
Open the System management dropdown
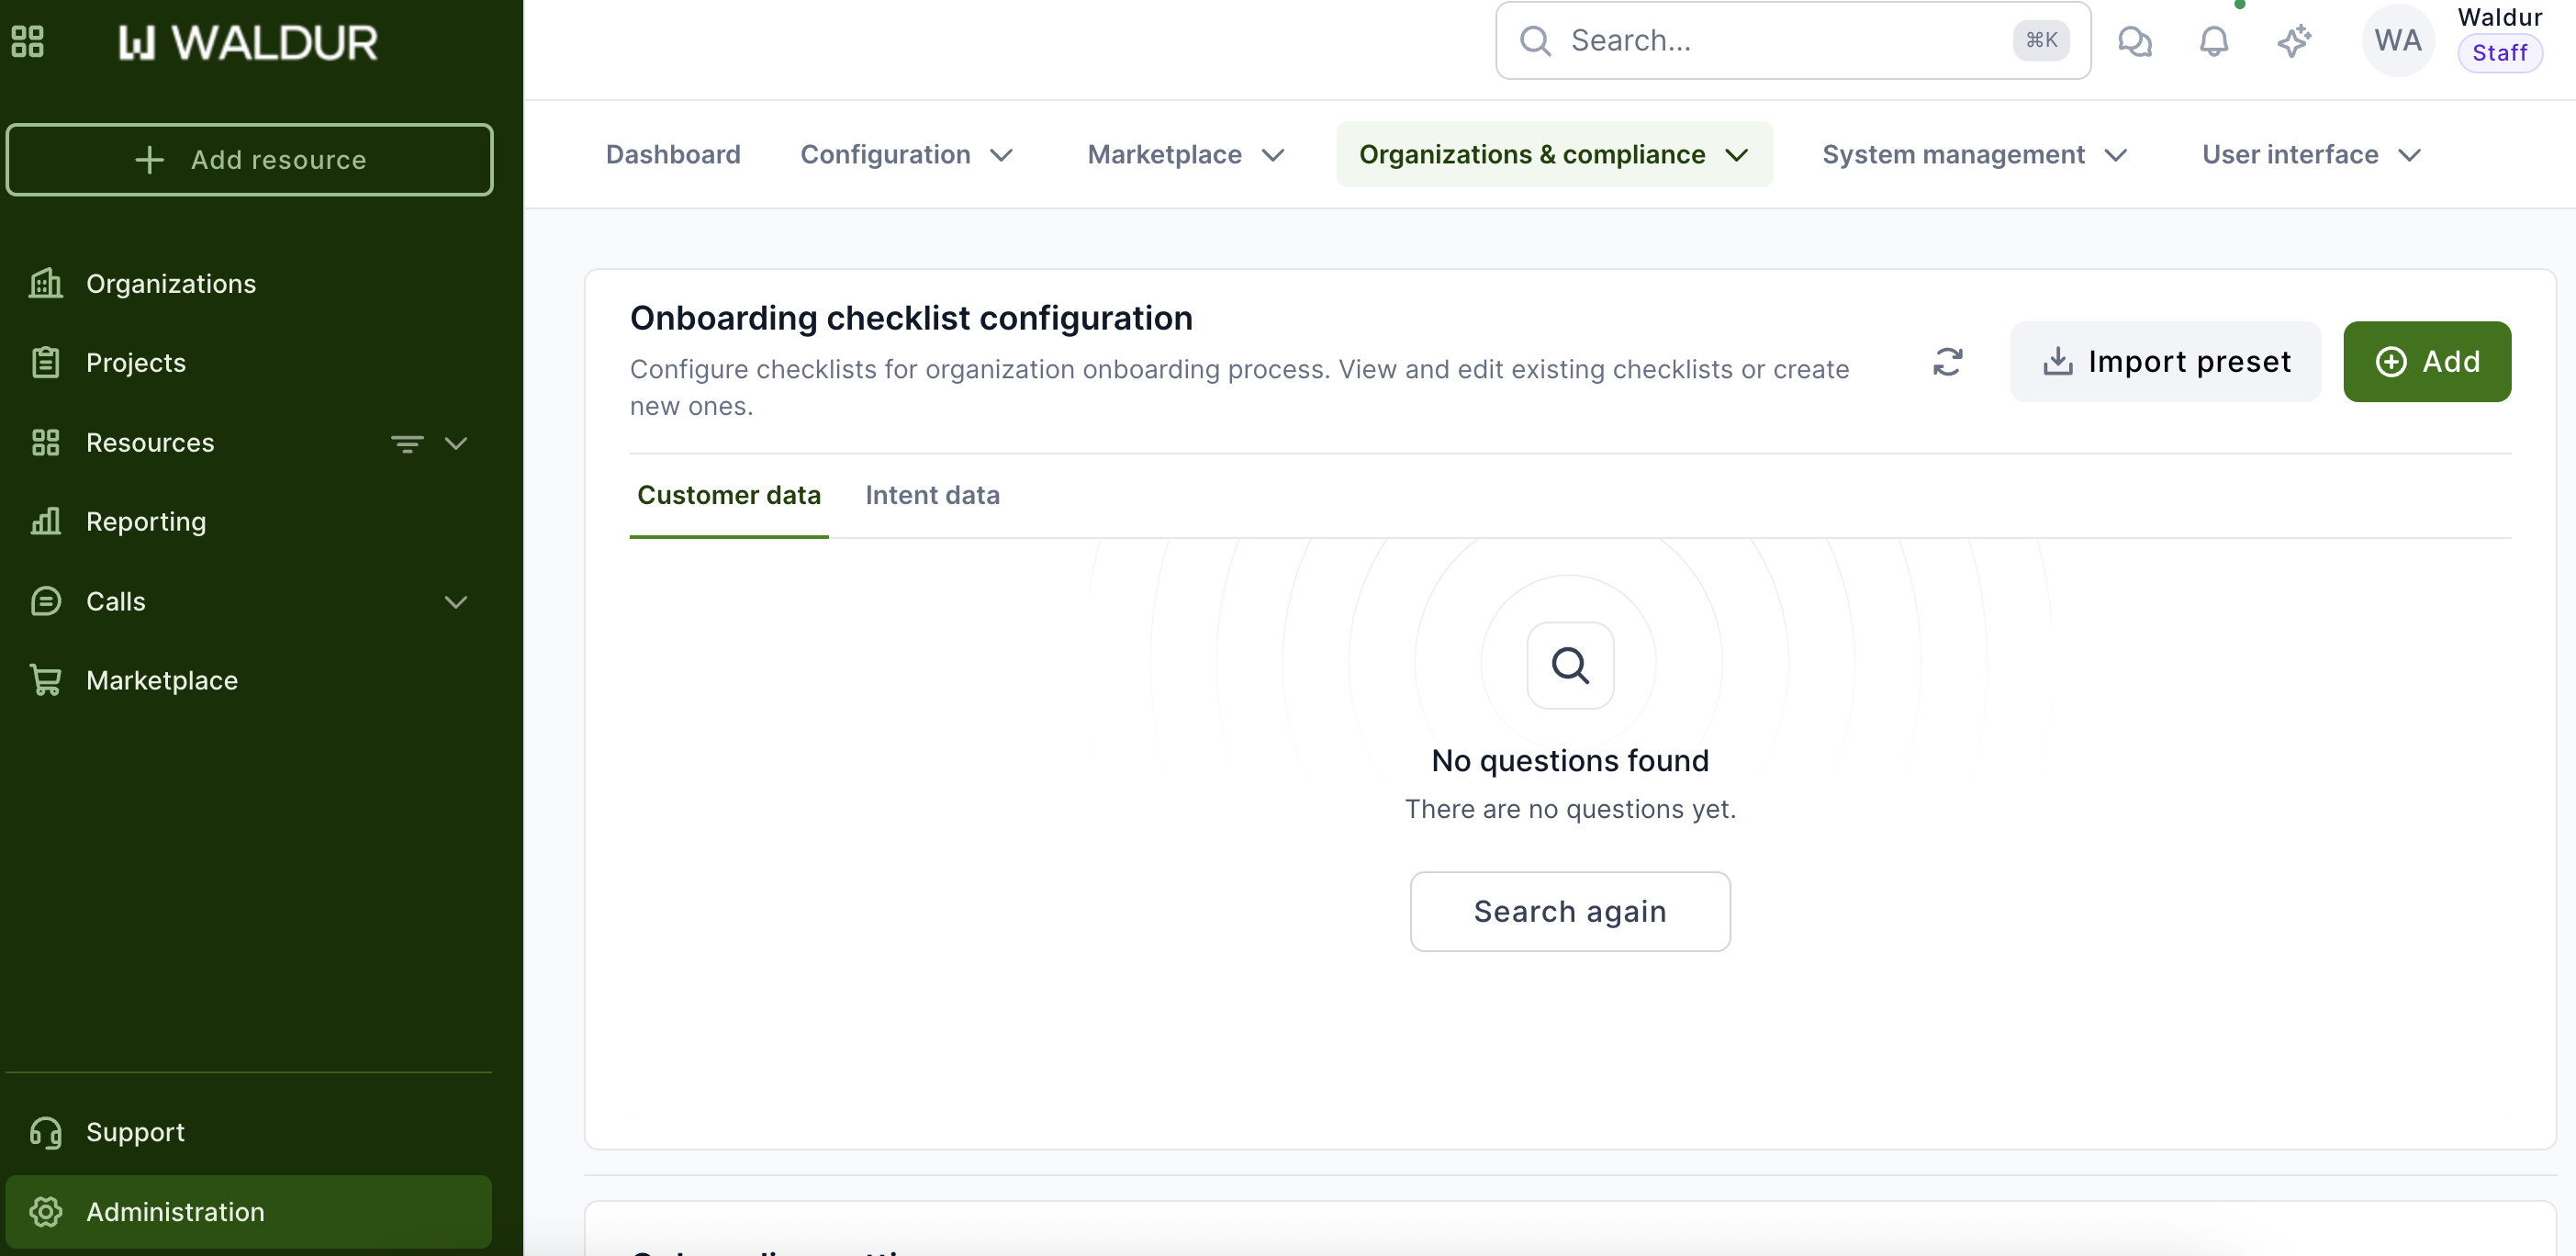[1973, 155]
